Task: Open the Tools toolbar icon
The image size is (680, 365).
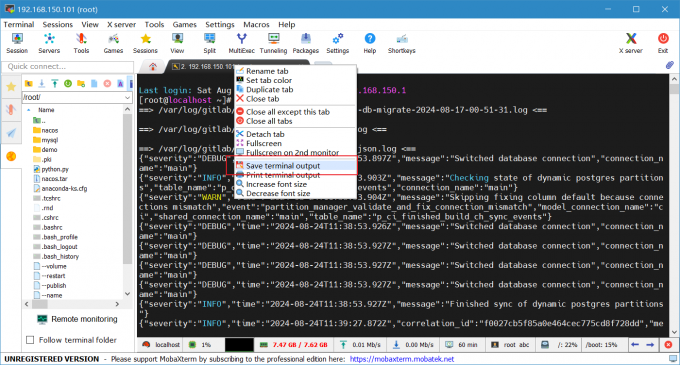Action: point(81,43)
